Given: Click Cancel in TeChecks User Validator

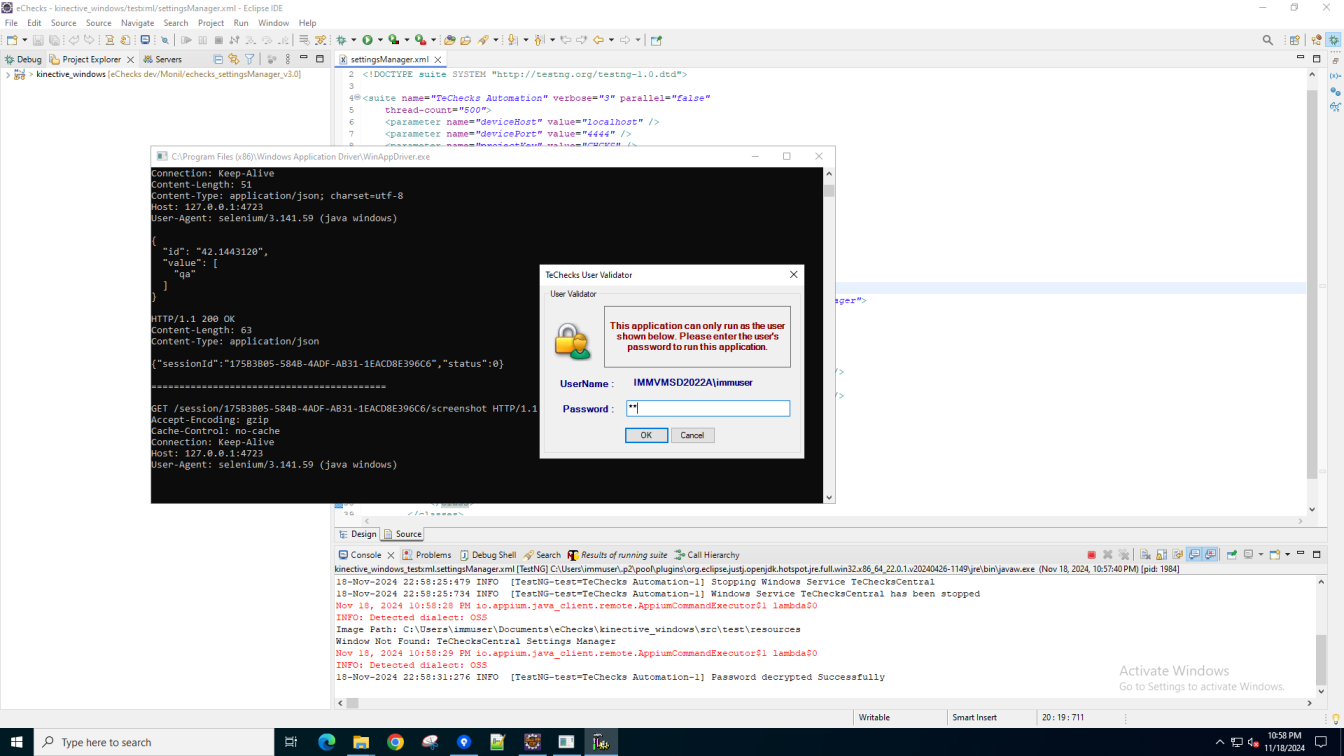Looking at the screenshot, I should click(692, 435).
